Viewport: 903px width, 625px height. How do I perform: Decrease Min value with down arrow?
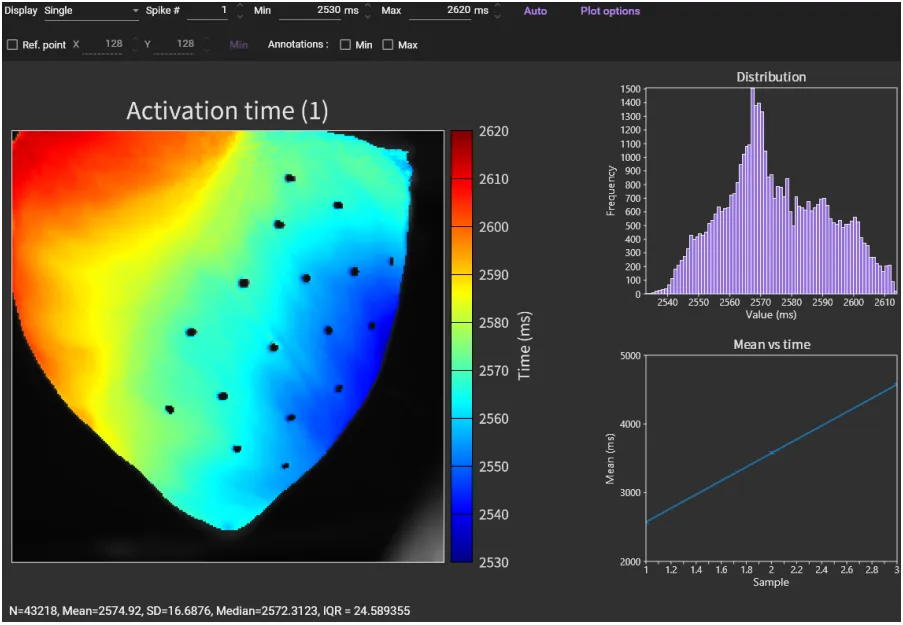366,16
